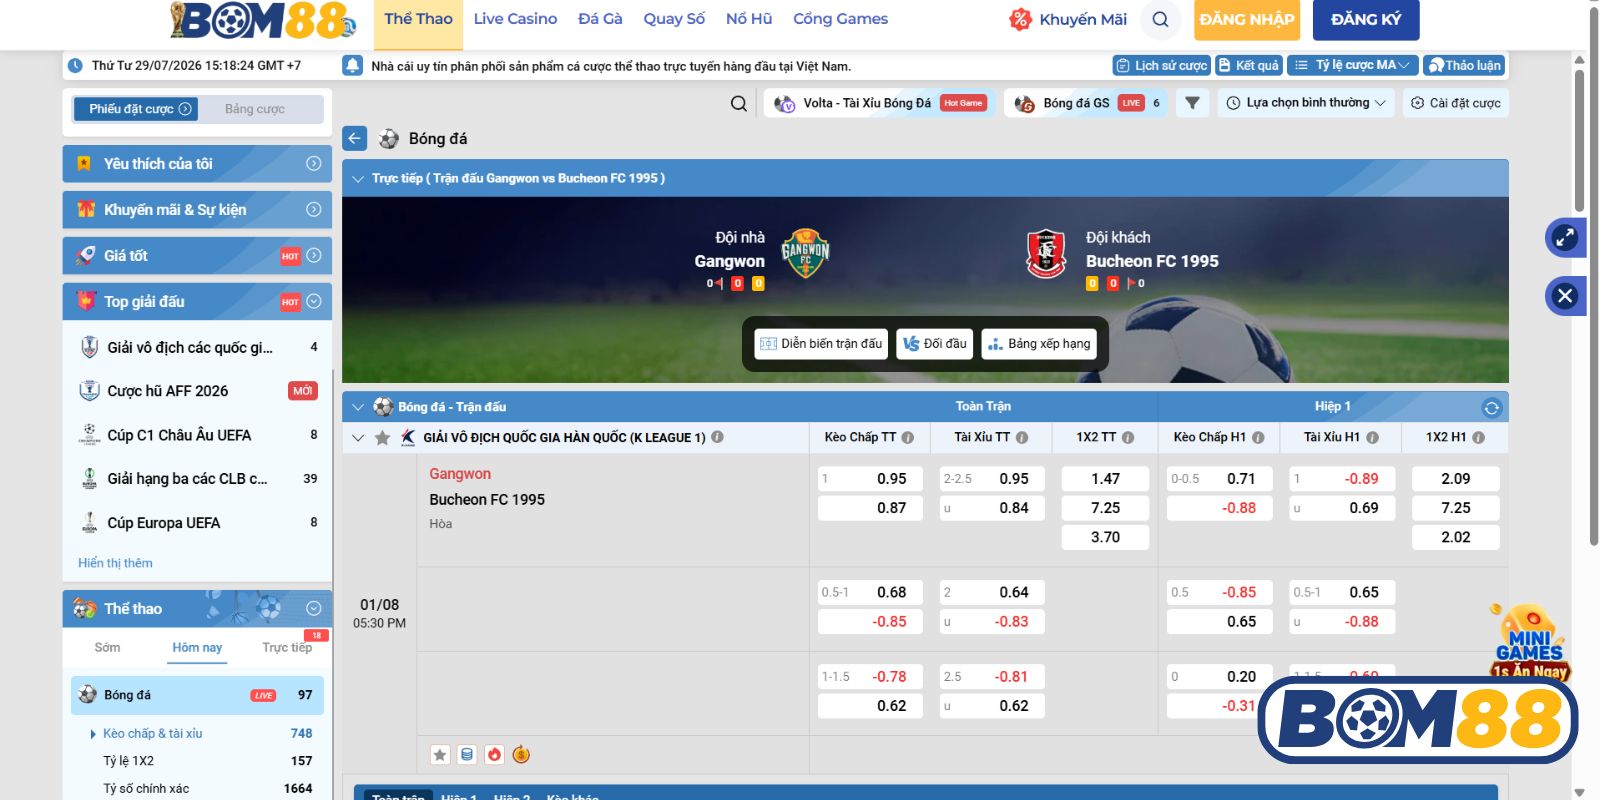The width and height of the screenshot is (1600, 800).
Task: Click the BOM88 logo in header
Action: point(264,20)
